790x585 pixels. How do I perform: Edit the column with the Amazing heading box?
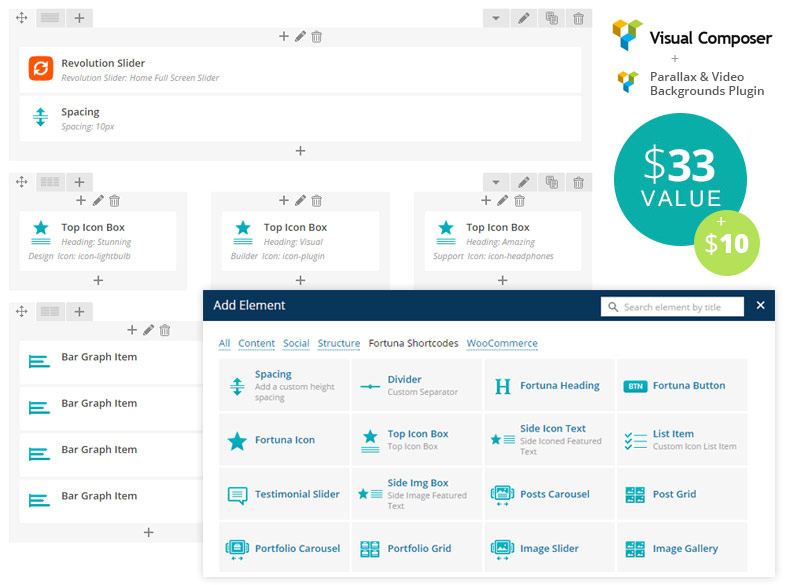click(502, 201)
